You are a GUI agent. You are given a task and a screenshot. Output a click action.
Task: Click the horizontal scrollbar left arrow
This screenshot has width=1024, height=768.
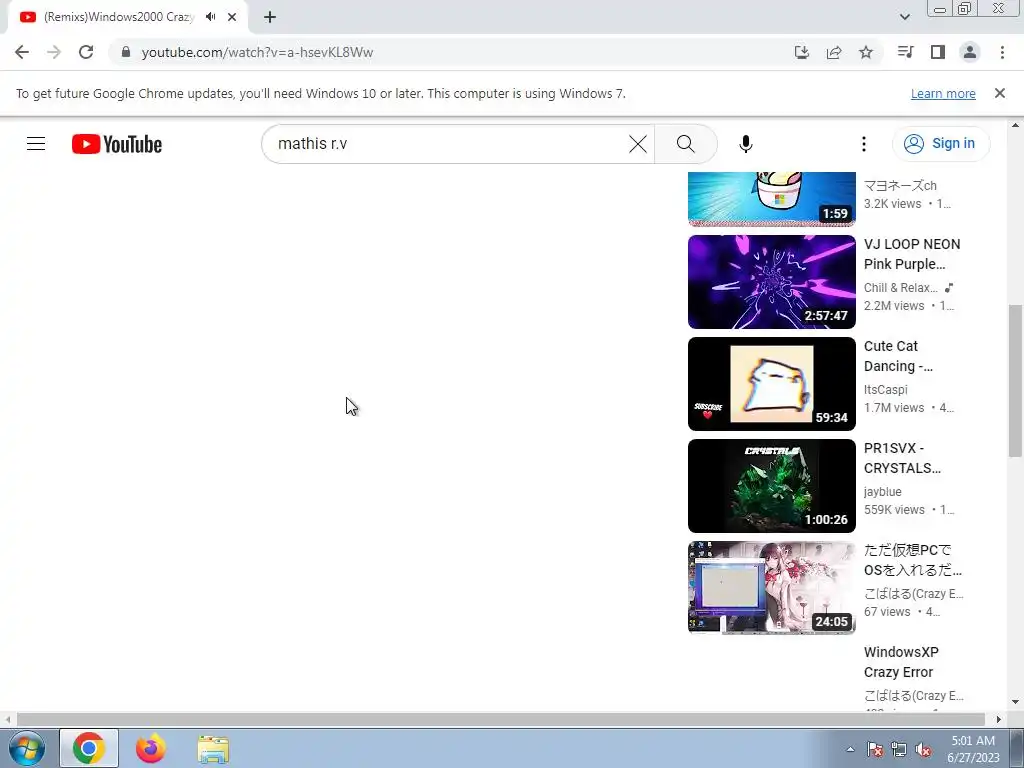[7, 719]
